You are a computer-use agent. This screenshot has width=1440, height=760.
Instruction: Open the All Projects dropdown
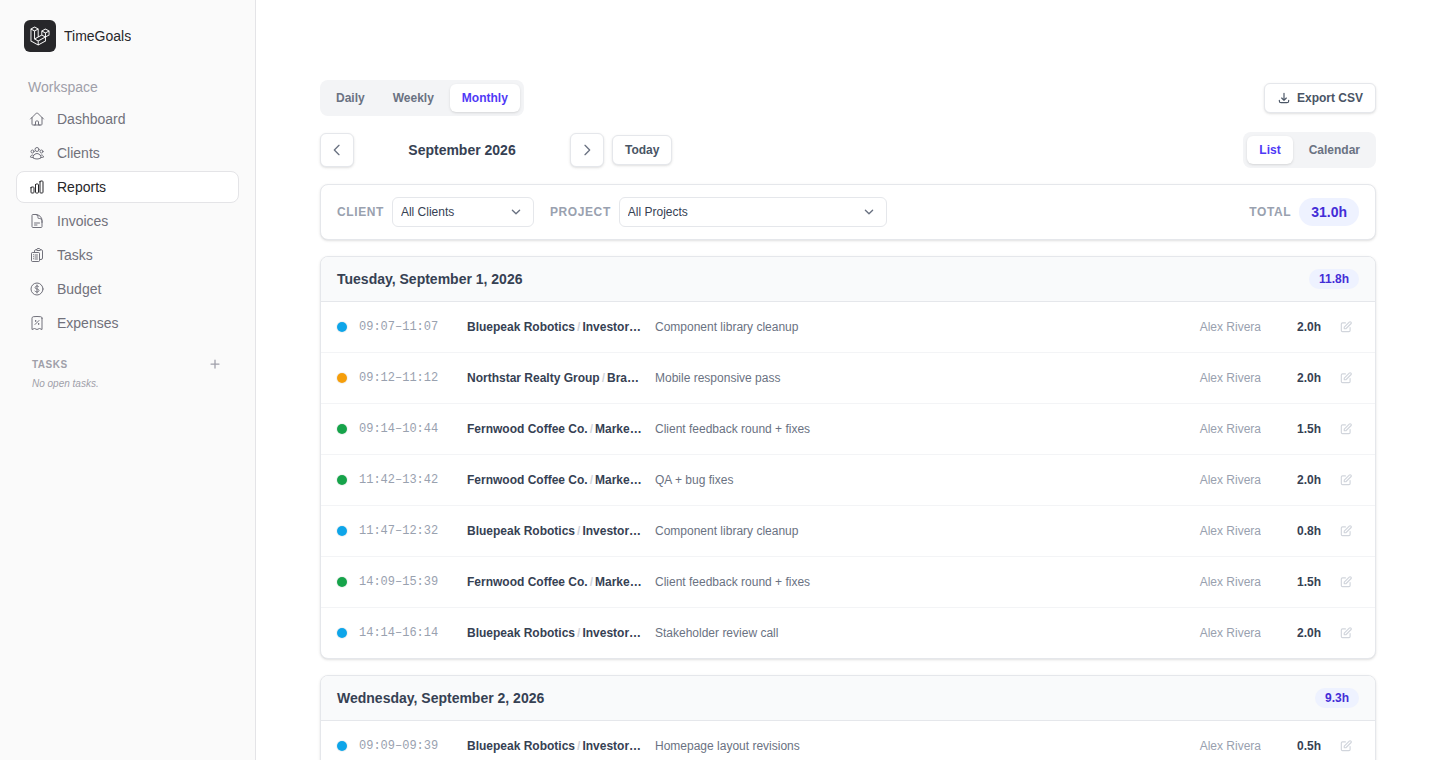753,212
